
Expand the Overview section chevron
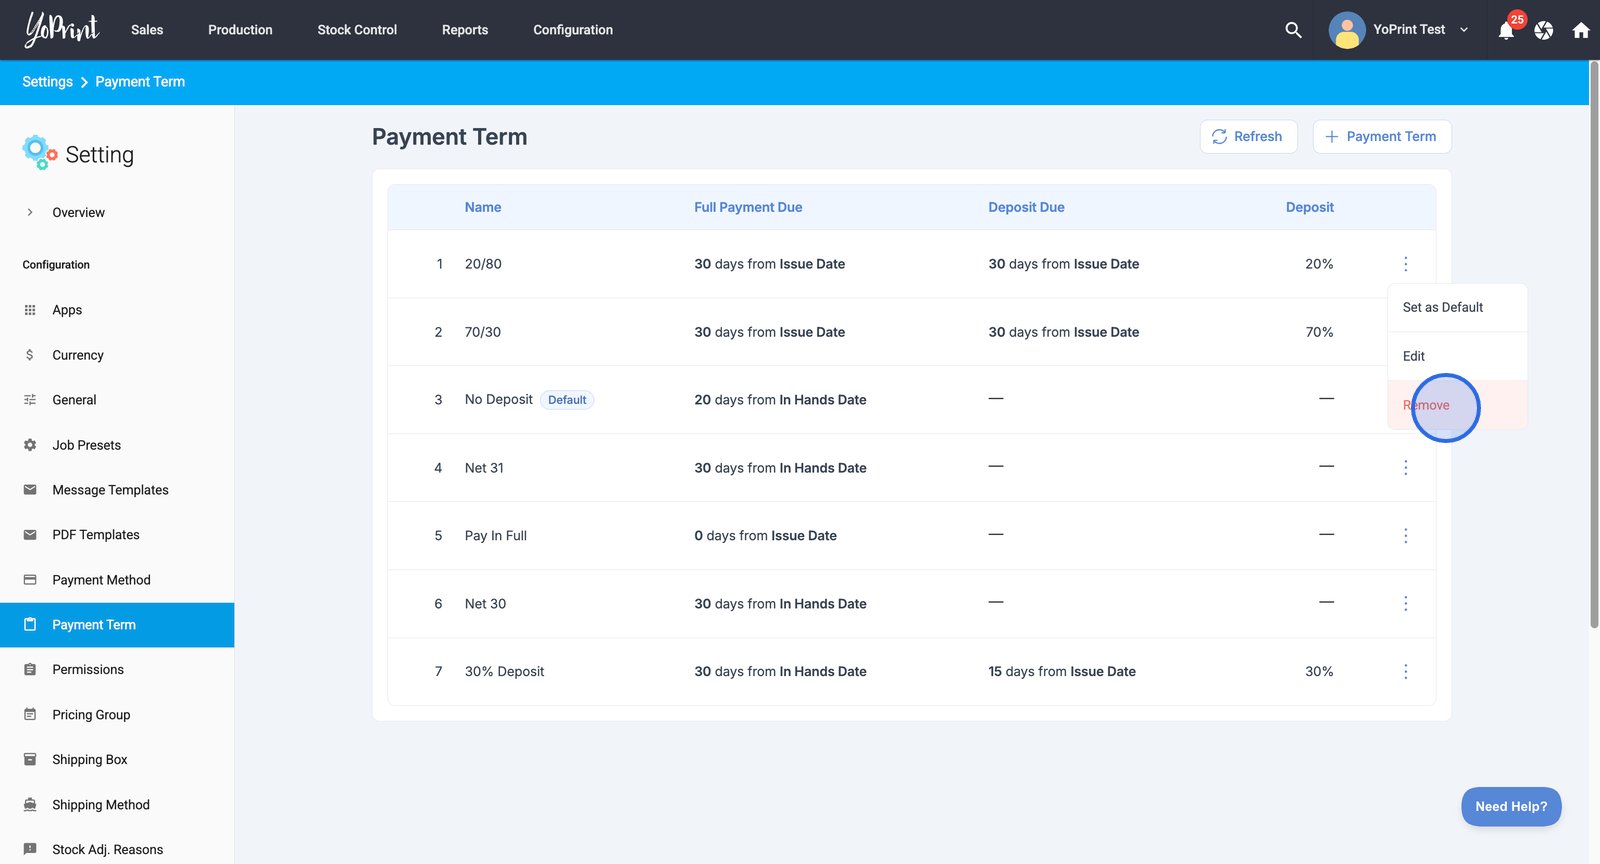click(x=30, y=212)
